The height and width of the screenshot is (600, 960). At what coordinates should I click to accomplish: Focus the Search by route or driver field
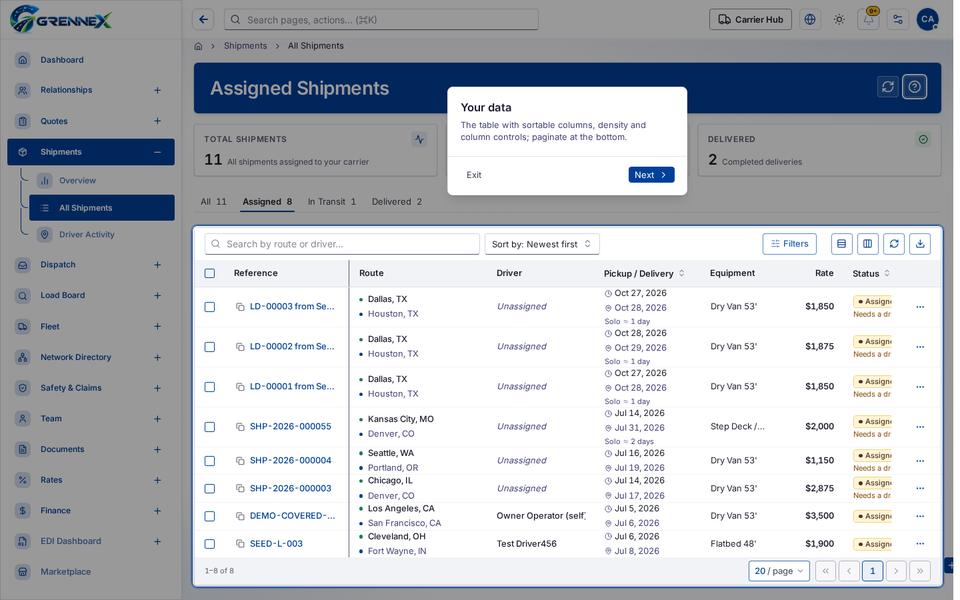click(342, 244)
